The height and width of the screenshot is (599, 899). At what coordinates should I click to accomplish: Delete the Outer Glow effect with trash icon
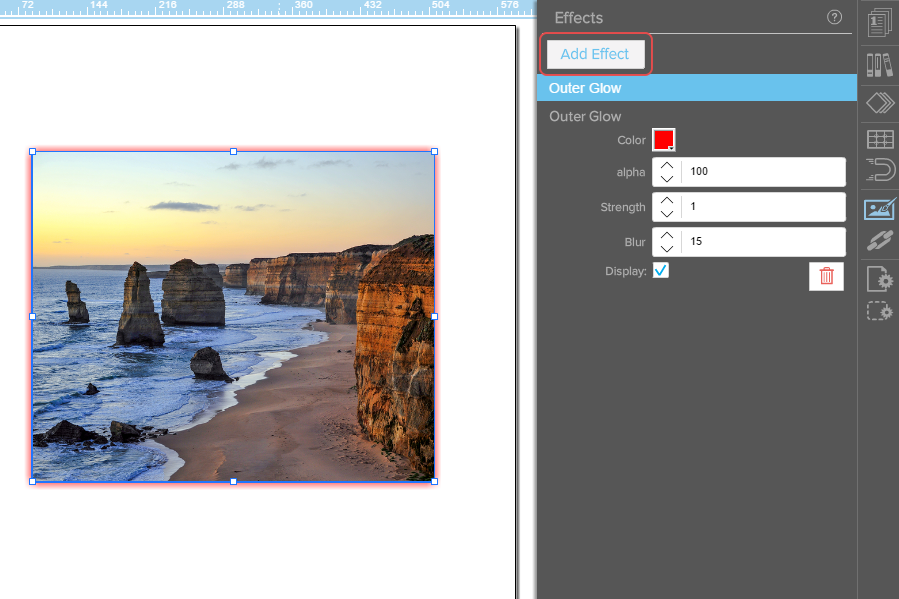pyautogui.click(x=826, y=276)
